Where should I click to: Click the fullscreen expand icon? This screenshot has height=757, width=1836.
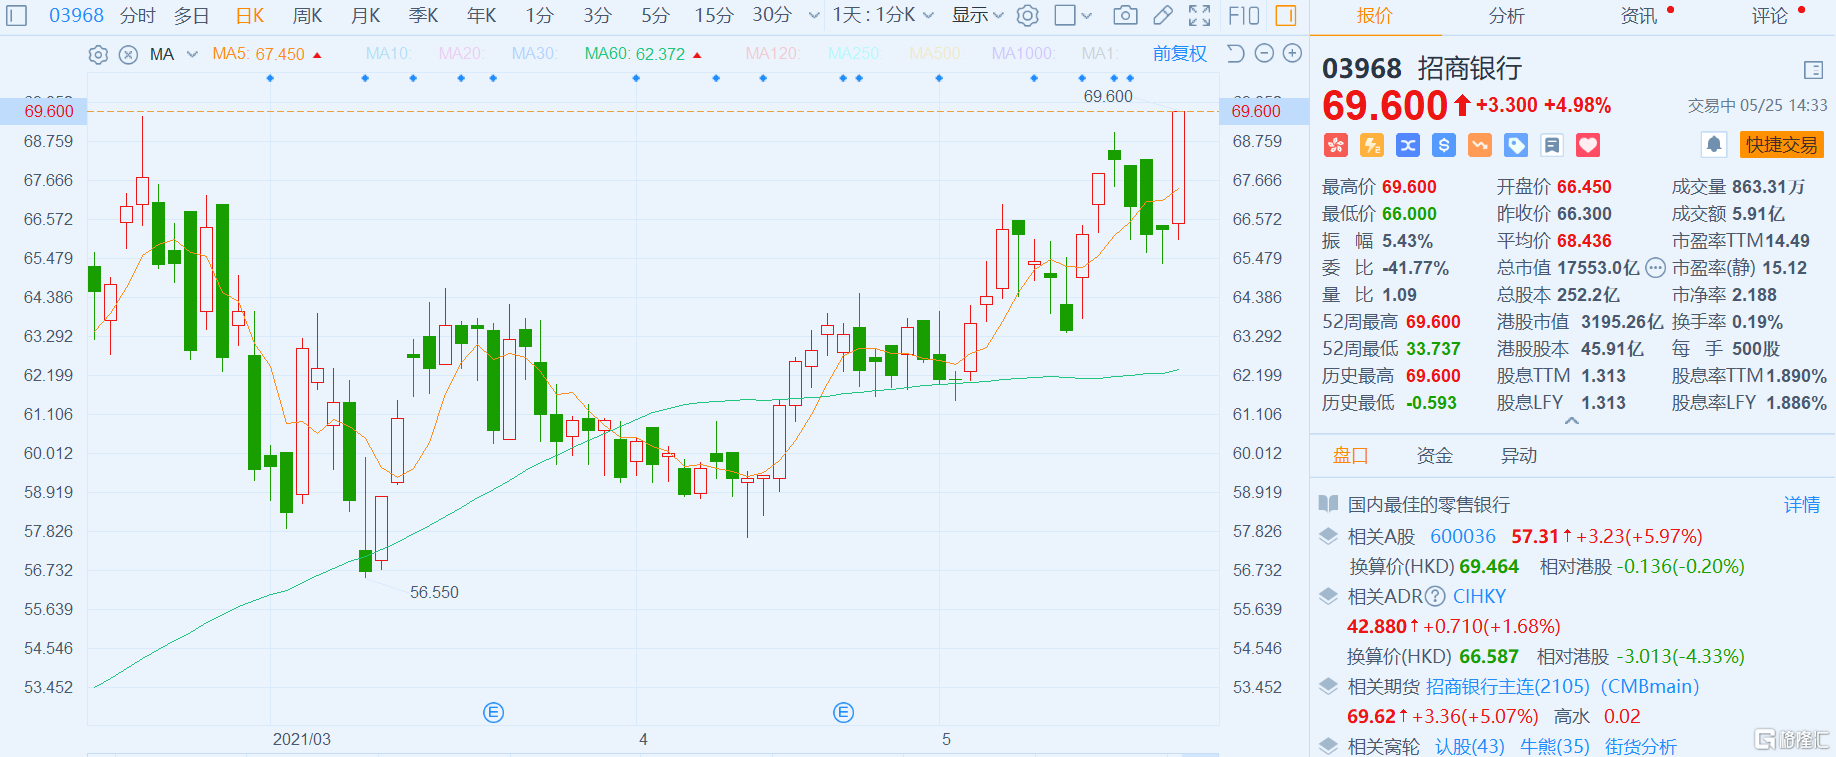coord(1199,15)
